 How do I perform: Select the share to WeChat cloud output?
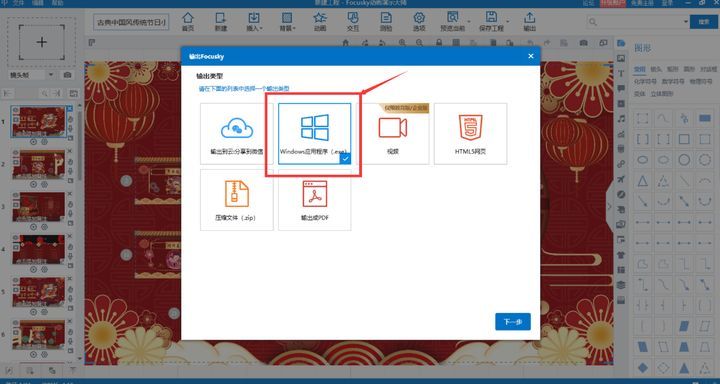[236, 134]
